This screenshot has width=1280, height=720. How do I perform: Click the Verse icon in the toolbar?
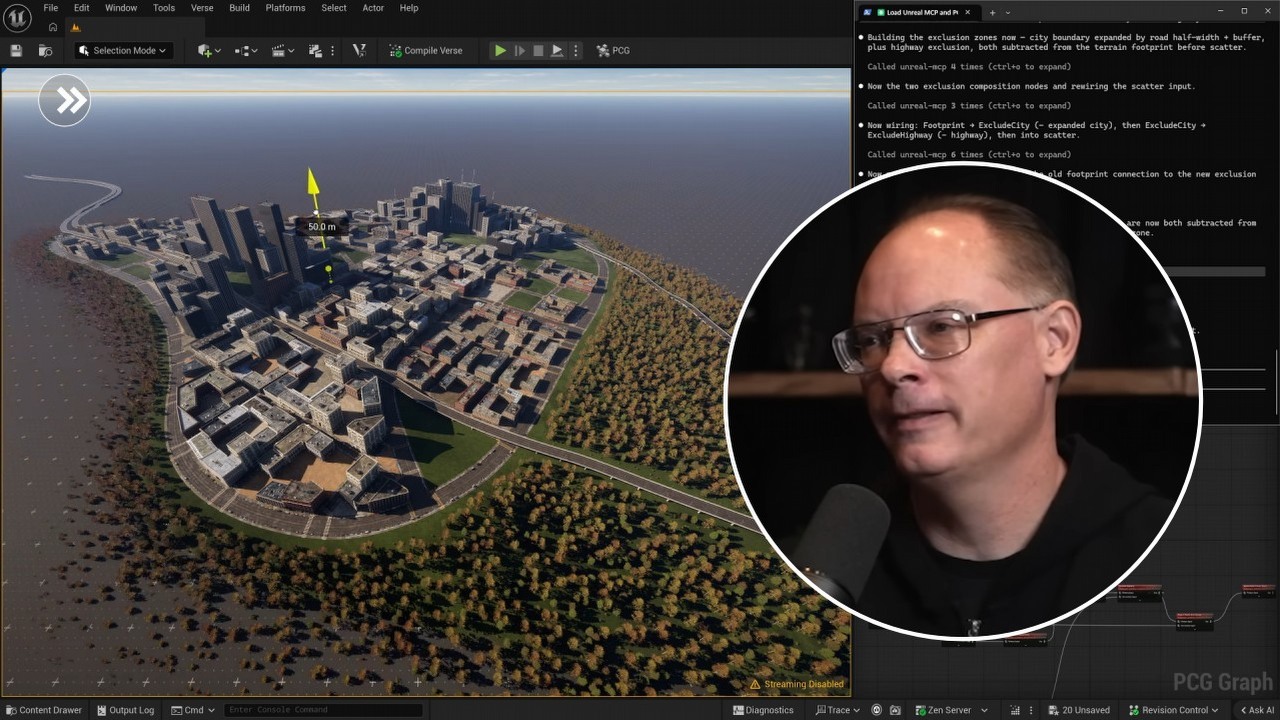[359, 50]
